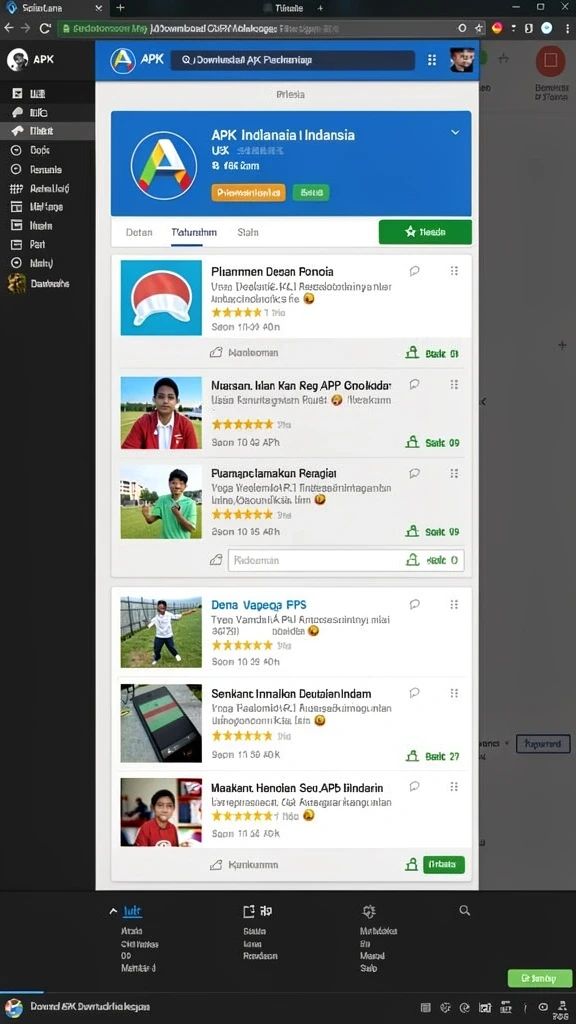Viewport: 576px width, 1024px height.
Task: Click the small green button in the APK banner
Action: click(311, 193)
